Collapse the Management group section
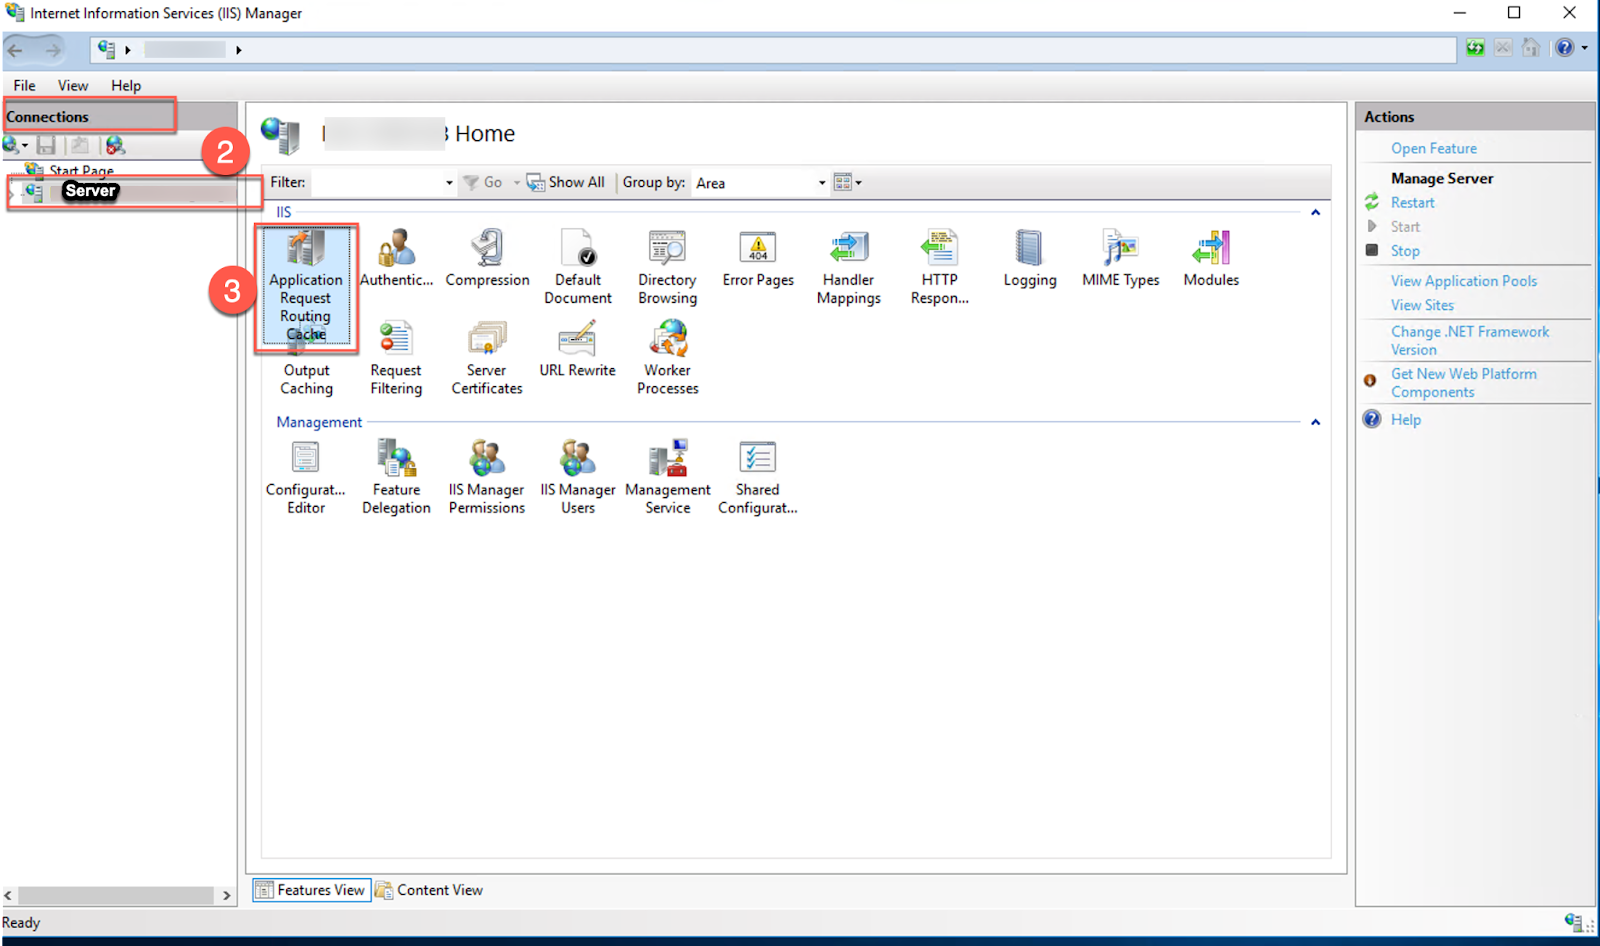This screenshot has width=1600, height=946. tap(1316, 422)
